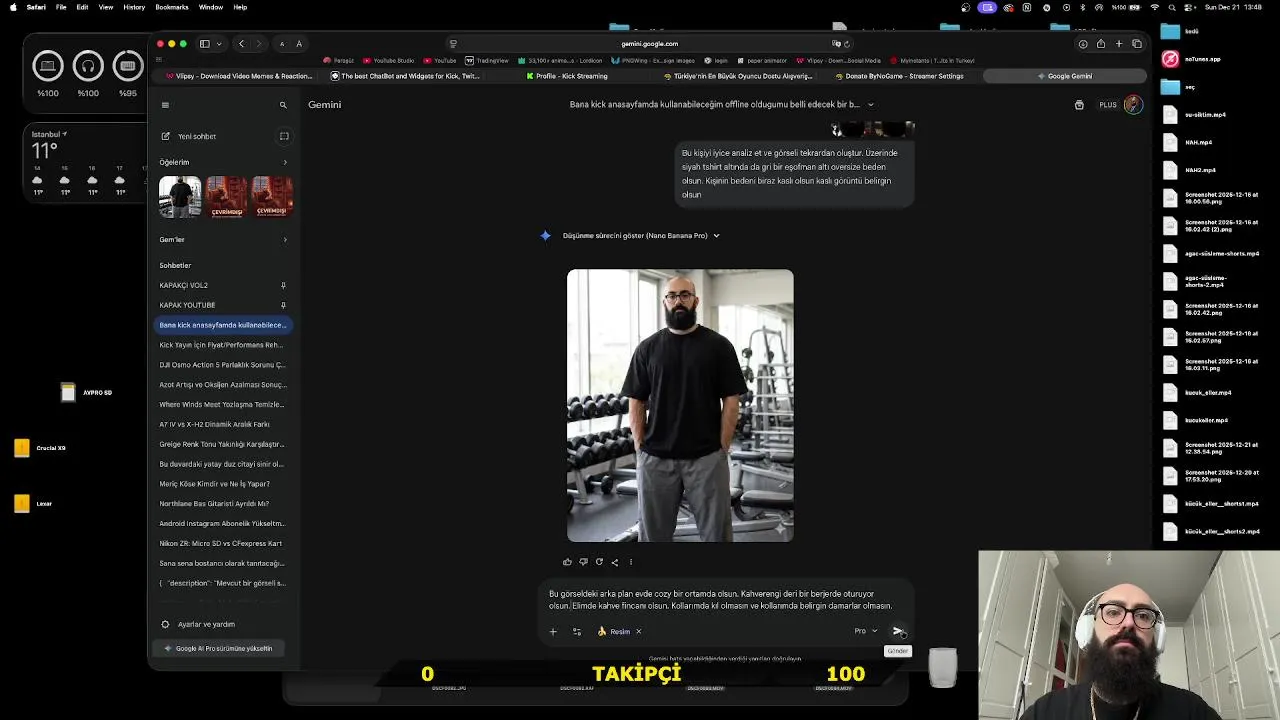This screenshot has height=720, width=1280.
Task: Click the plus attach icon in prompt box
Action: [553, 631]
